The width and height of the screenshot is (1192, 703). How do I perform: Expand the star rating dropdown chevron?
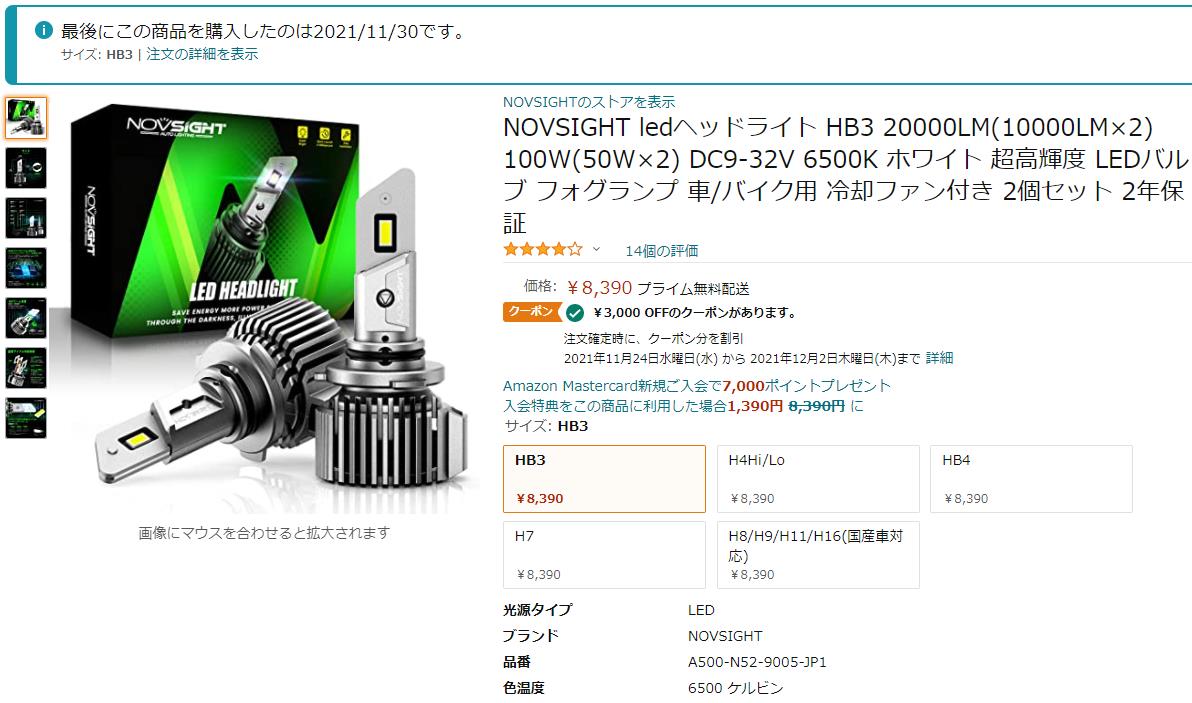(596, 249)
